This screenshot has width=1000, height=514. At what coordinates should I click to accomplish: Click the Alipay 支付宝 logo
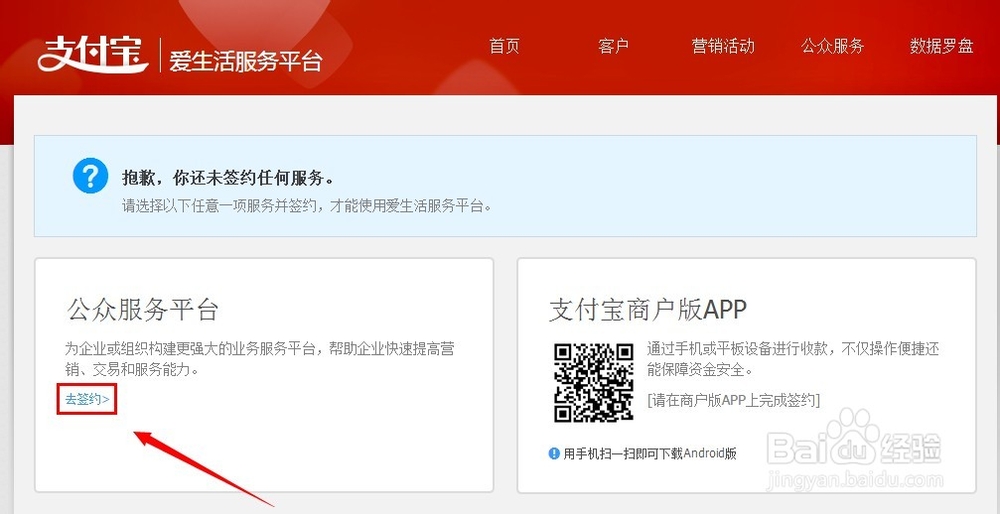pyautogui.click(x=93, y=55)
